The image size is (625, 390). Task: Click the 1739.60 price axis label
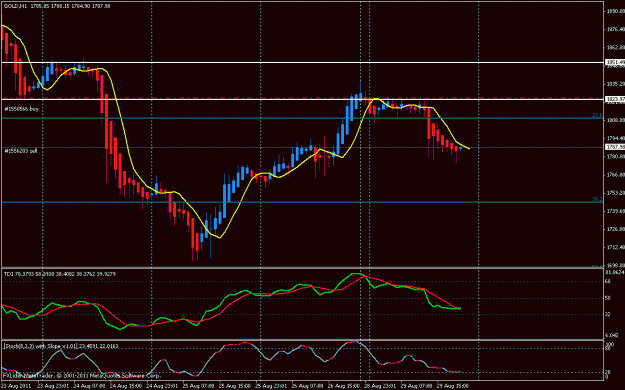pyautogui.click(x=615, y=211)
